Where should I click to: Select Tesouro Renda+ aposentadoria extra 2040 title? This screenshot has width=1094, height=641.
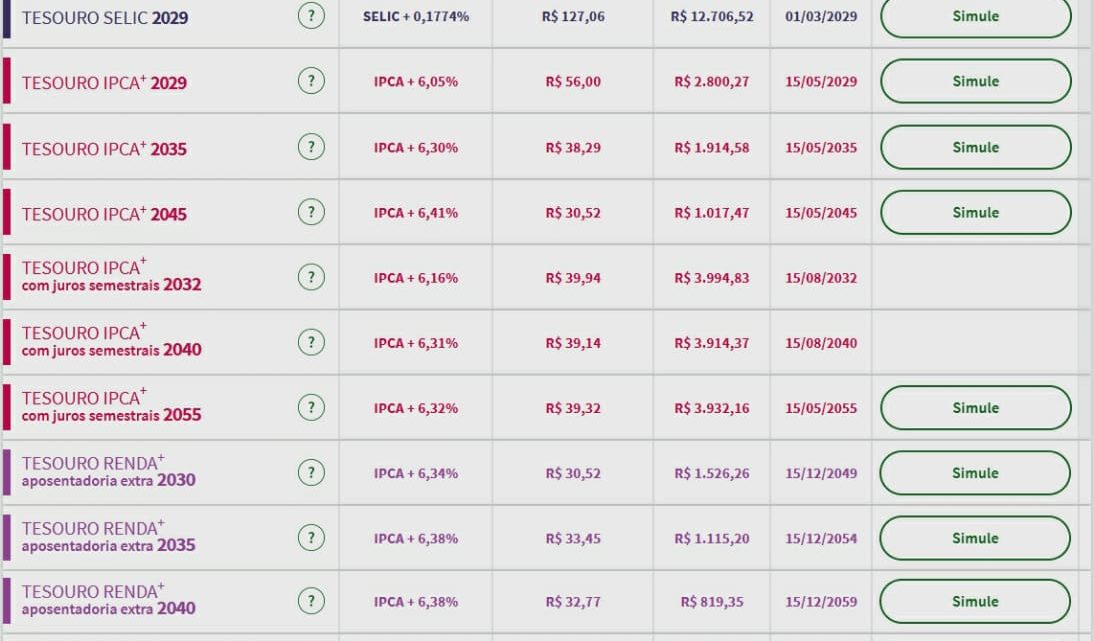(x=108, y=600)
